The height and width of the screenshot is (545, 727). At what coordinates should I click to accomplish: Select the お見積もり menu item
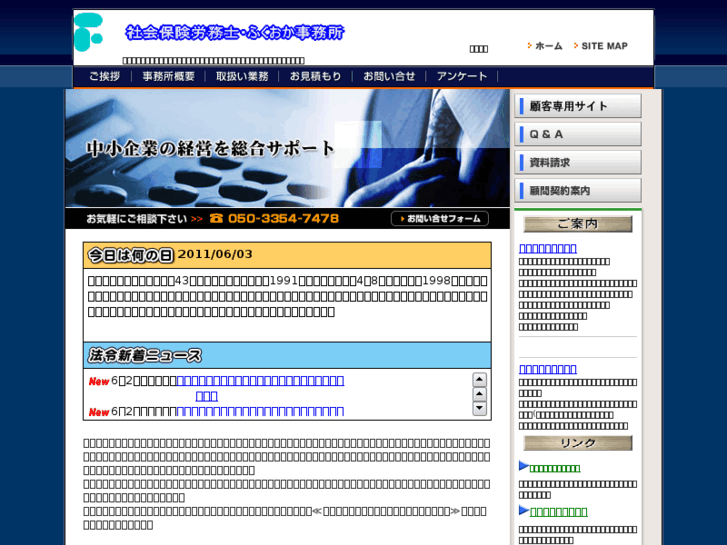tap(315, 77)
